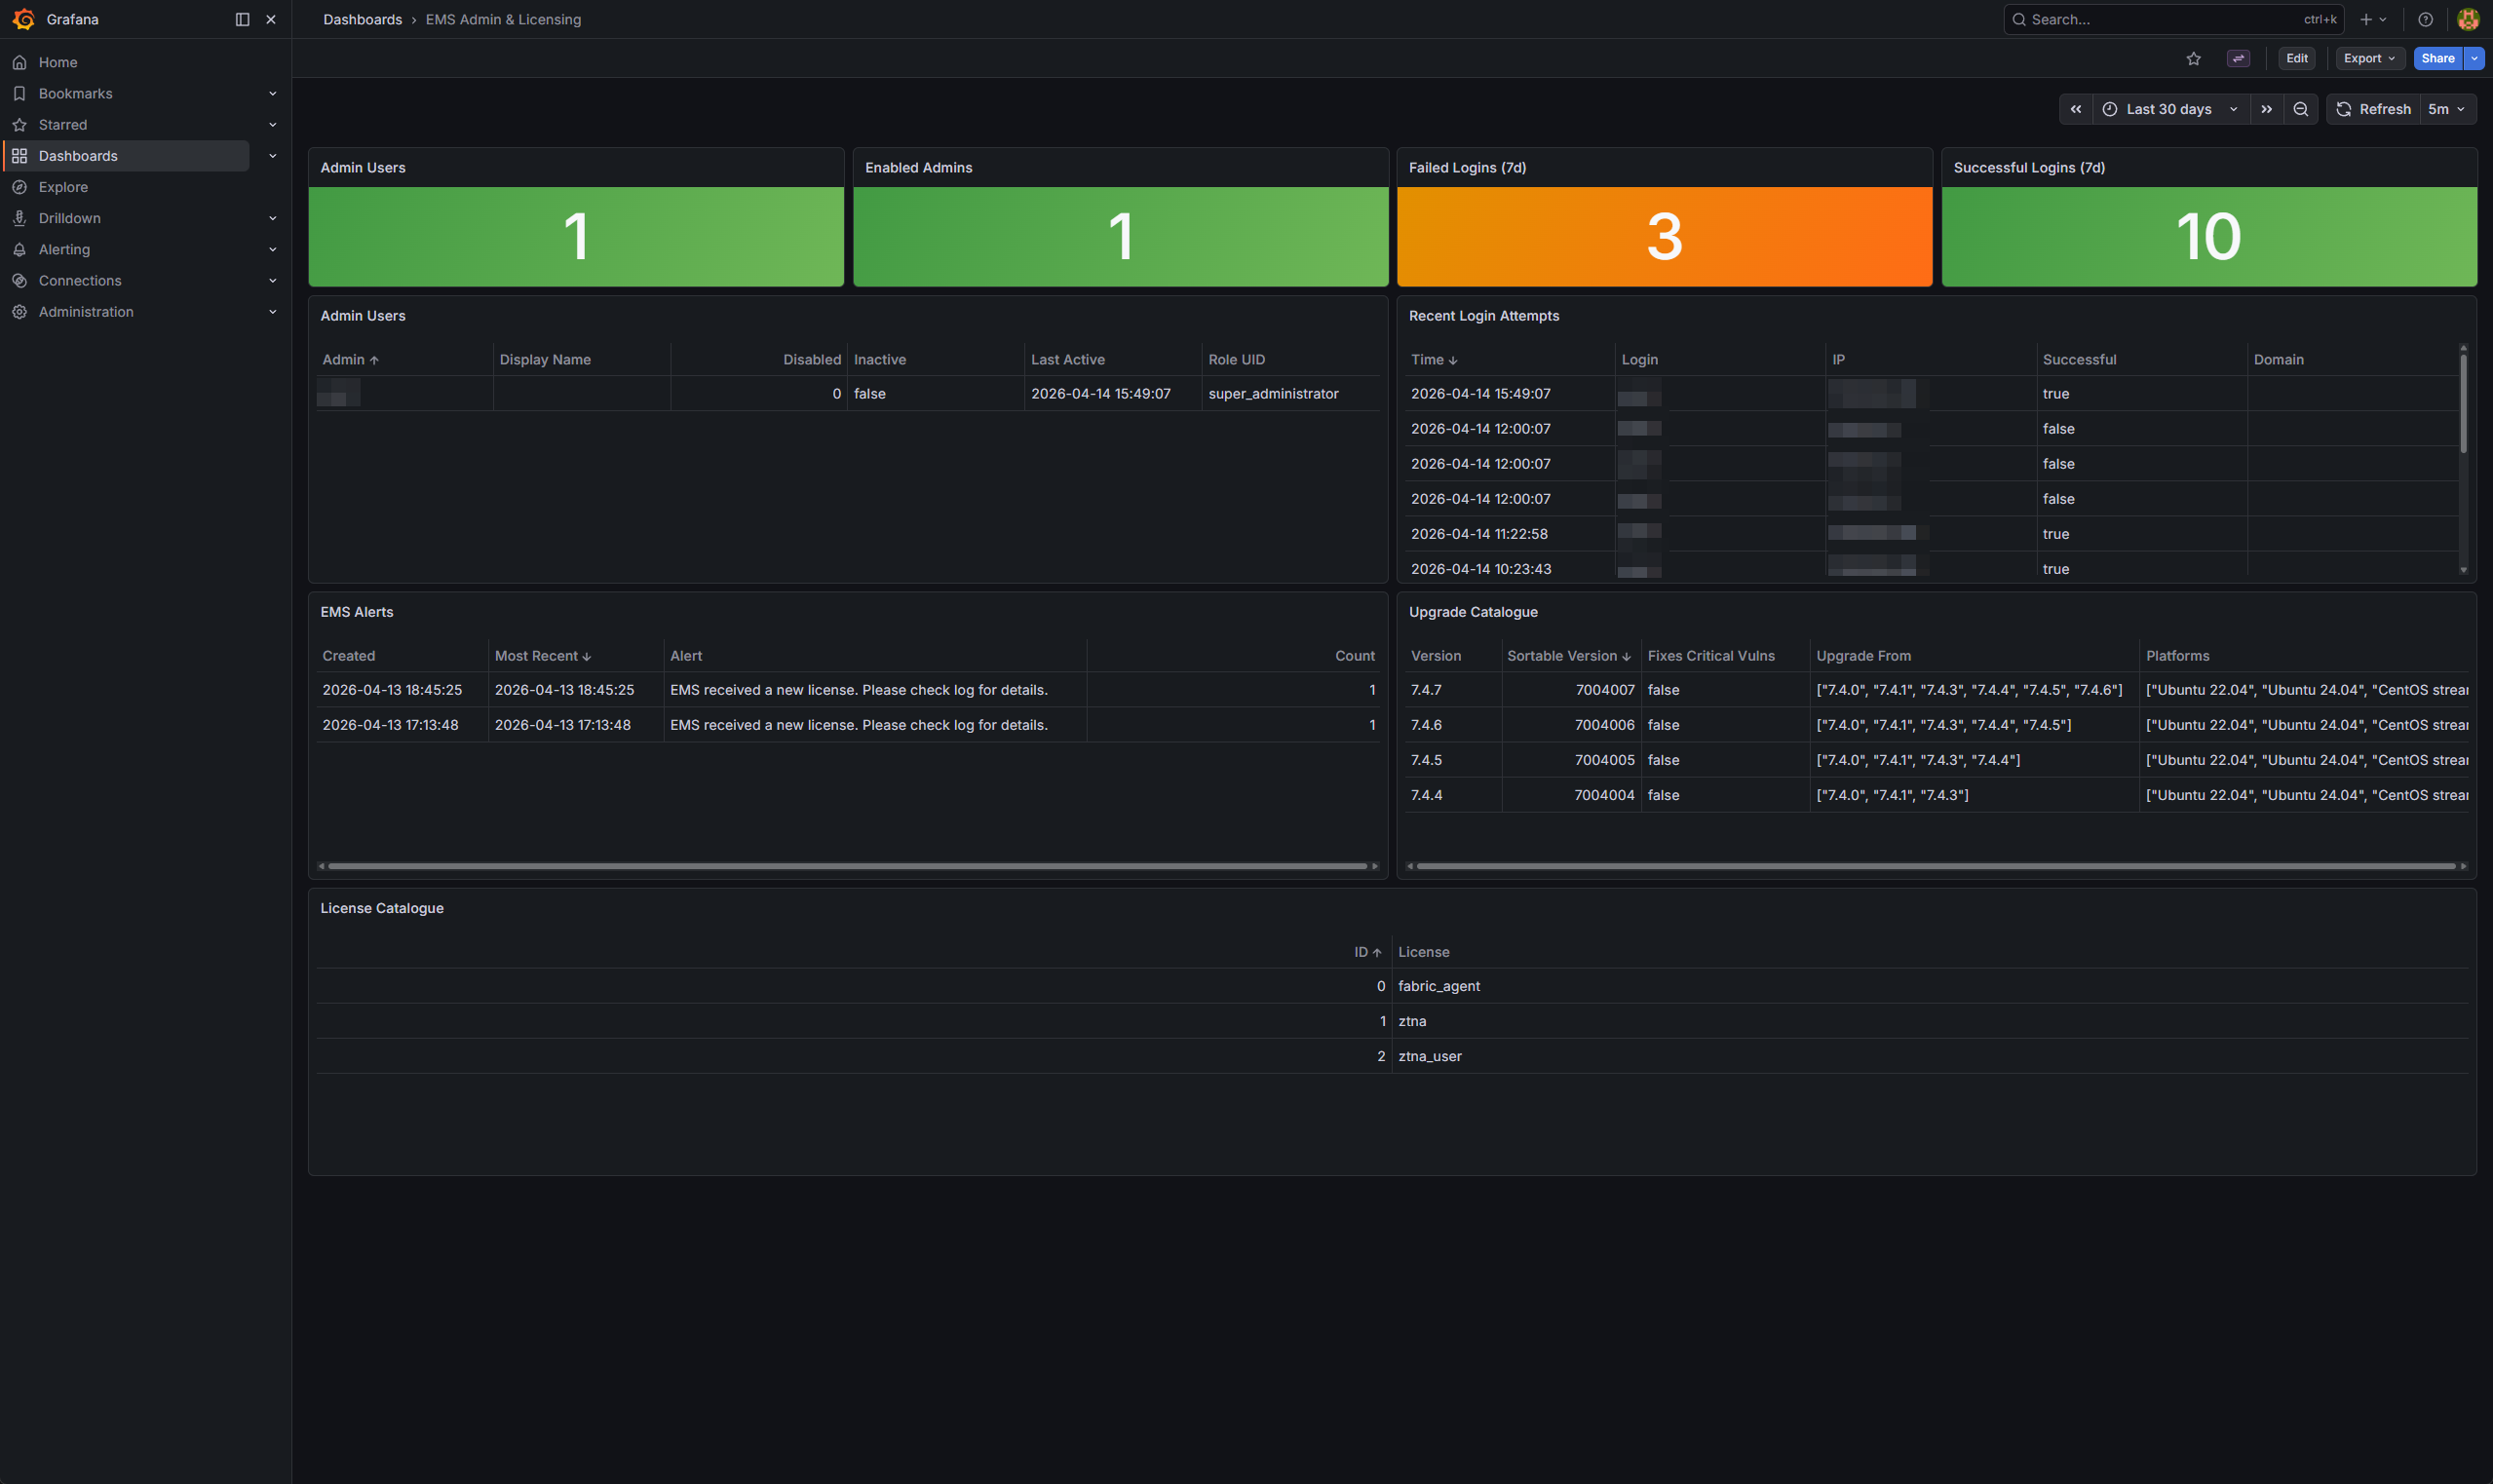Expand the Starred section chevron
Screen dimensions: 2493x1484
pyautogui.click(x=272, y=125)
